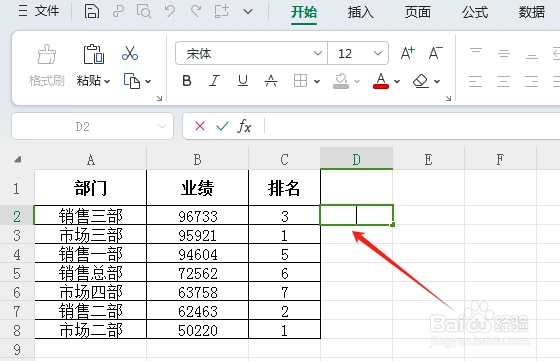Cut selection with the scissors icon
Image resolution: width=560 pixels, height=361 pixels.
[130, 54]
